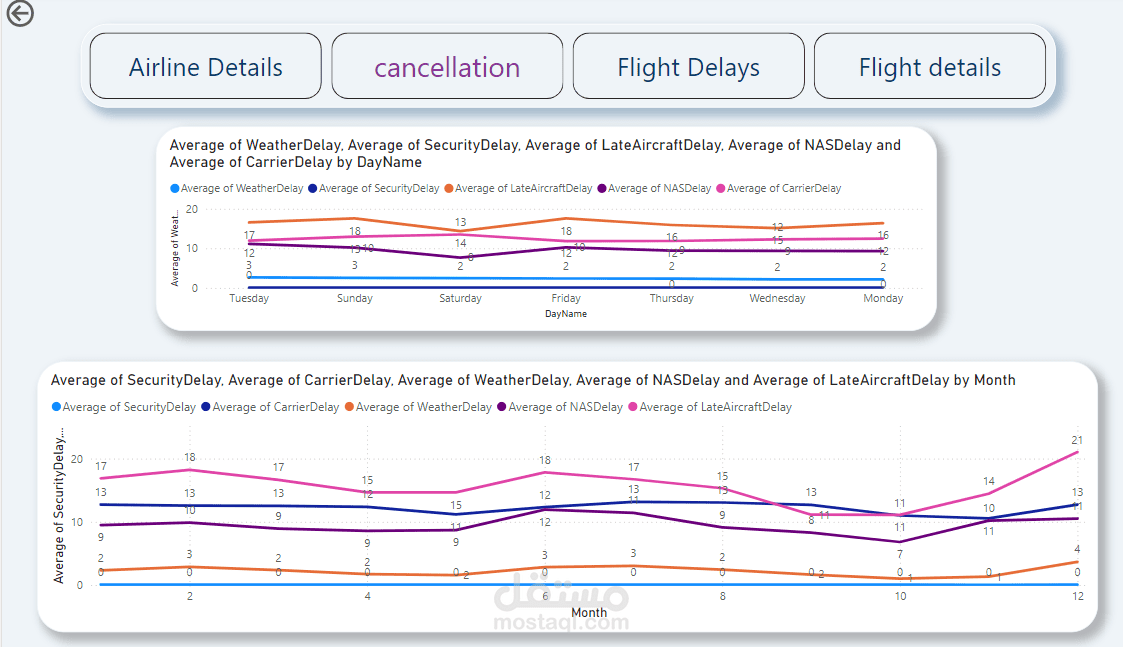Click the Wednesday label on the DayName axis
This screenshot has height=647, width=1123.
pos(777,298)
